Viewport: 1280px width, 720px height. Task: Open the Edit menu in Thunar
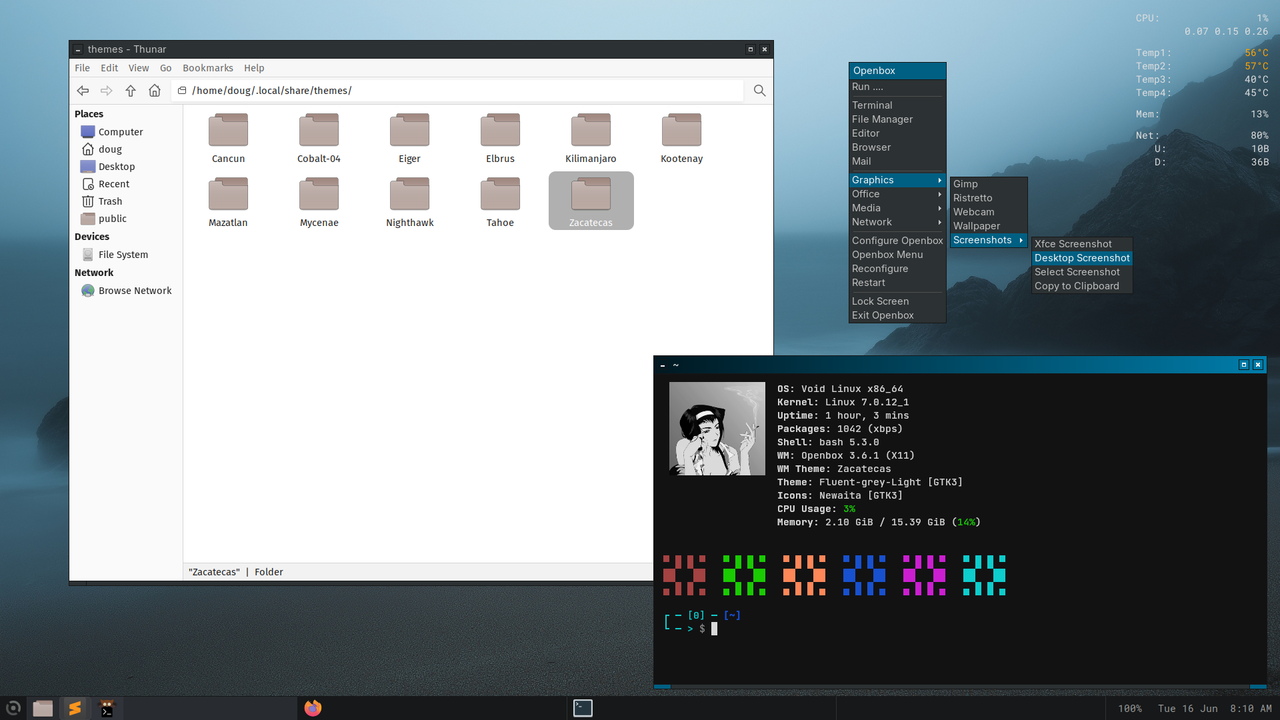pos(109,68)
